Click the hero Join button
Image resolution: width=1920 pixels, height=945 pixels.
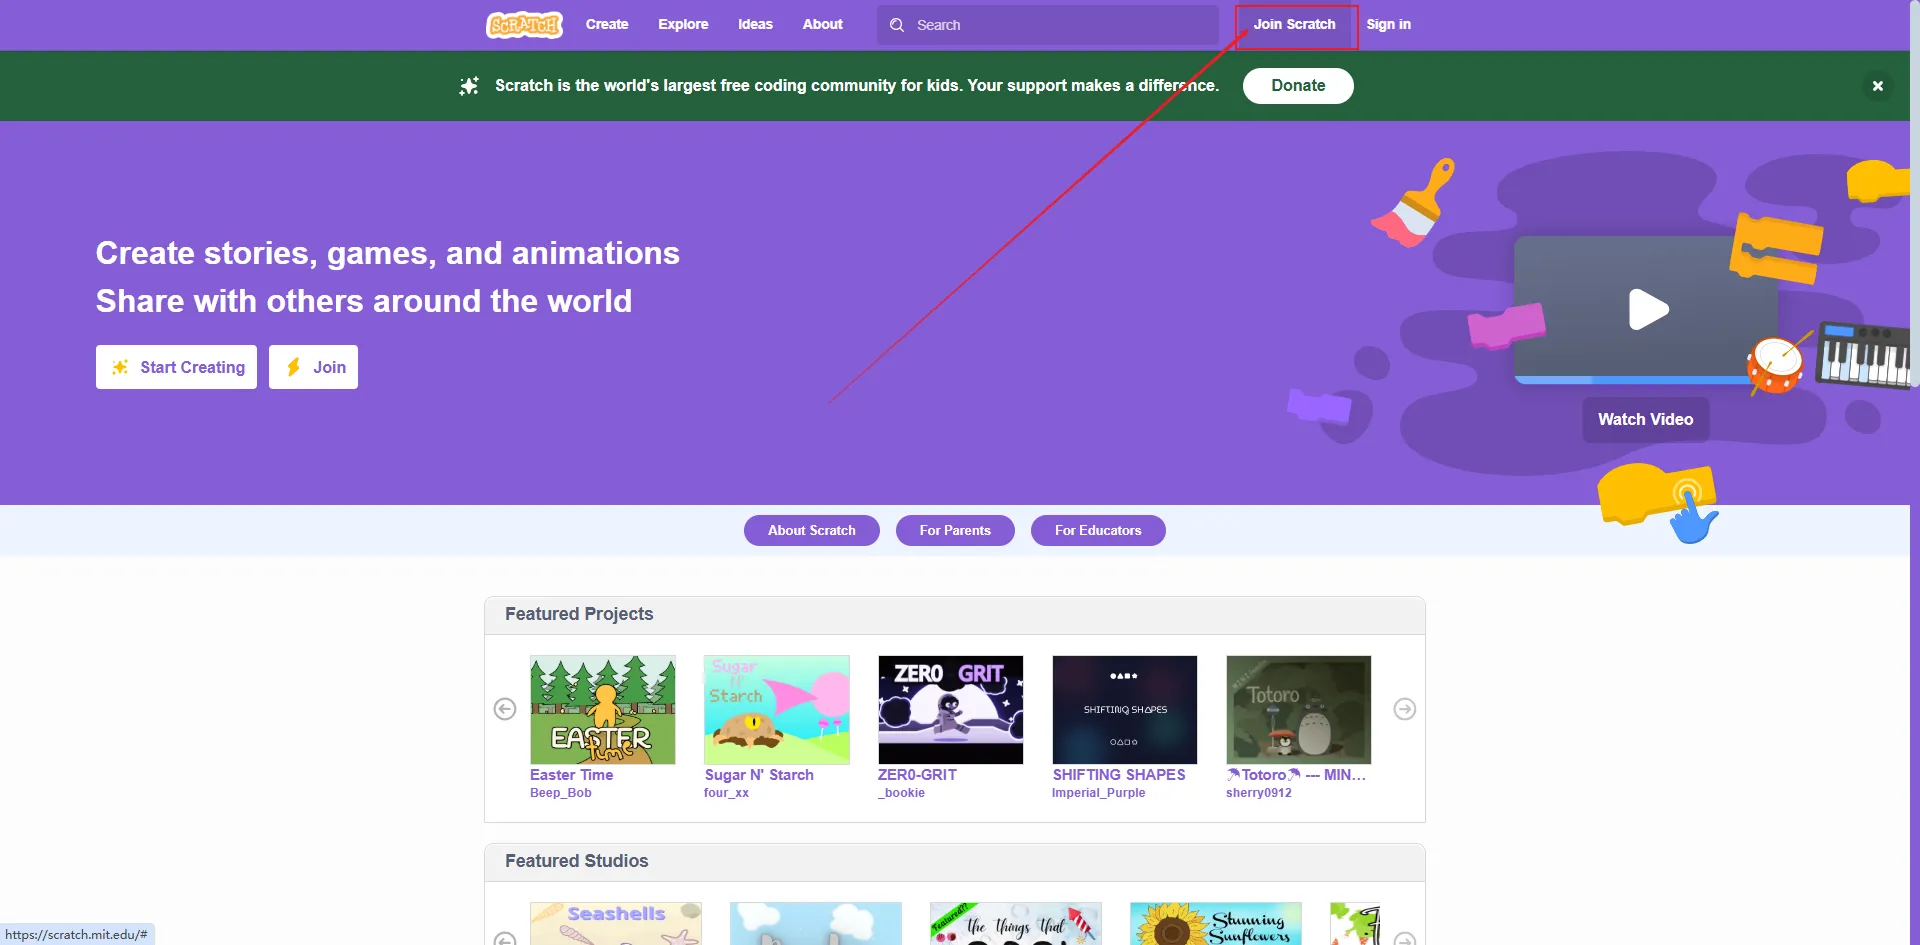313,367
